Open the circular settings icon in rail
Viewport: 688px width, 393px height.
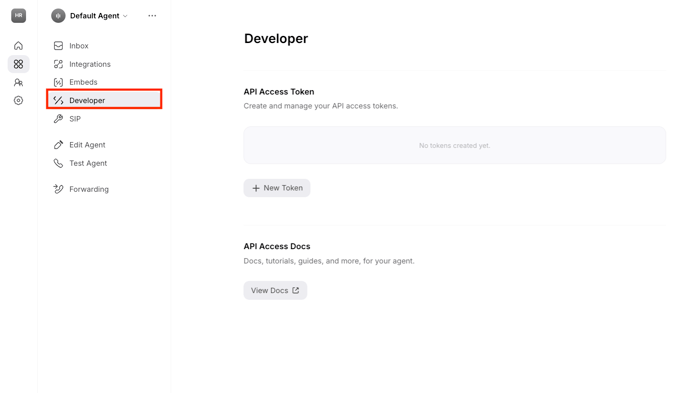18,100
